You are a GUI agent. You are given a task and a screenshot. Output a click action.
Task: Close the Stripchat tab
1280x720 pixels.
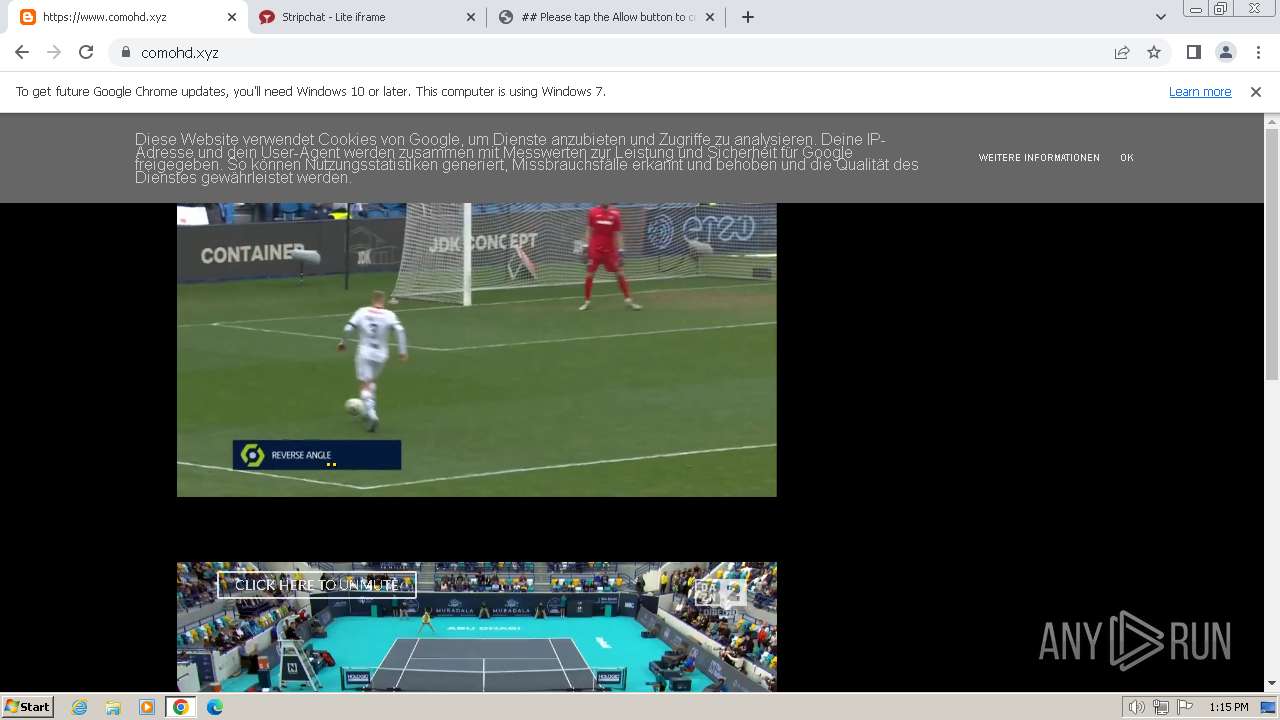[x=471, y=17]
